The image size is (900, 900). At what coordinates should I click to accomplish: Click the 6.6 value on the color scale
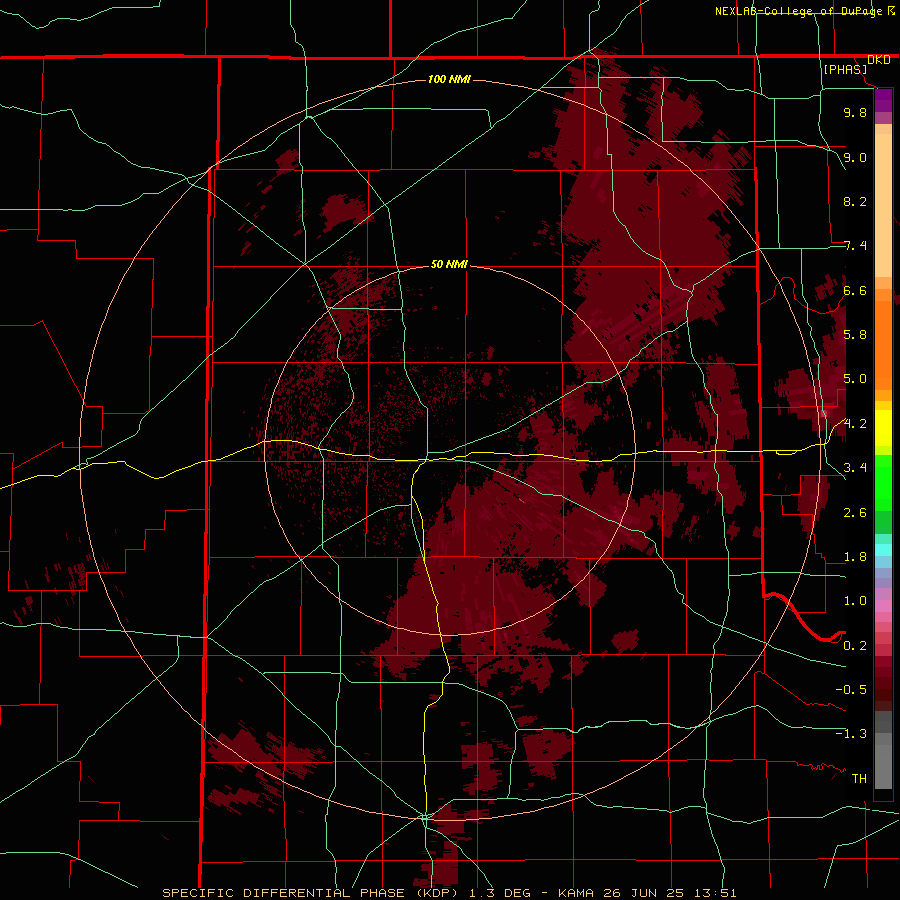coord(855,290)
